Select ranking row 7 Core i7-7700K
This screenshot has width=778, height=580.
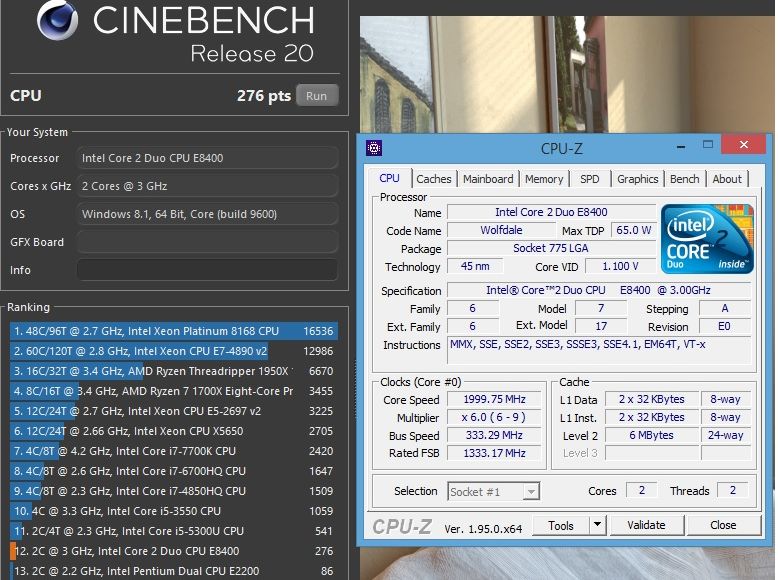(174, 451)
